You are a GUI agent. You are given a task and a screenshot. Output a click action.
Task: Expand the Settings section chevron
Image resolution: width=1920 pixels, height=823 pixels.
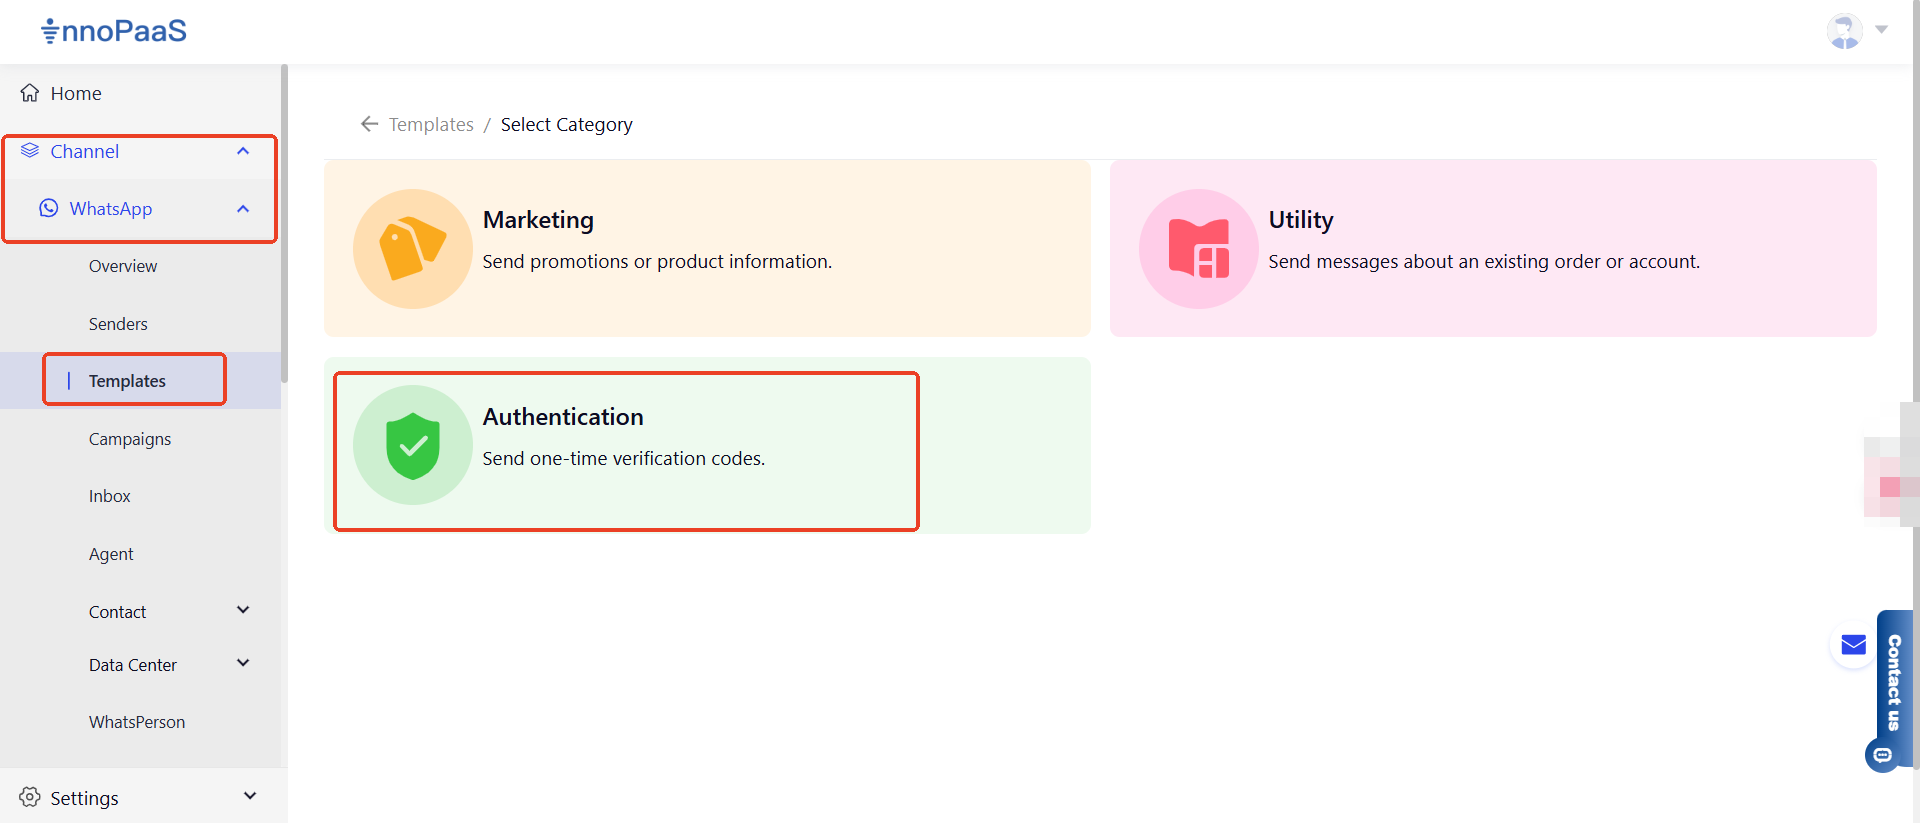[250, 796]
